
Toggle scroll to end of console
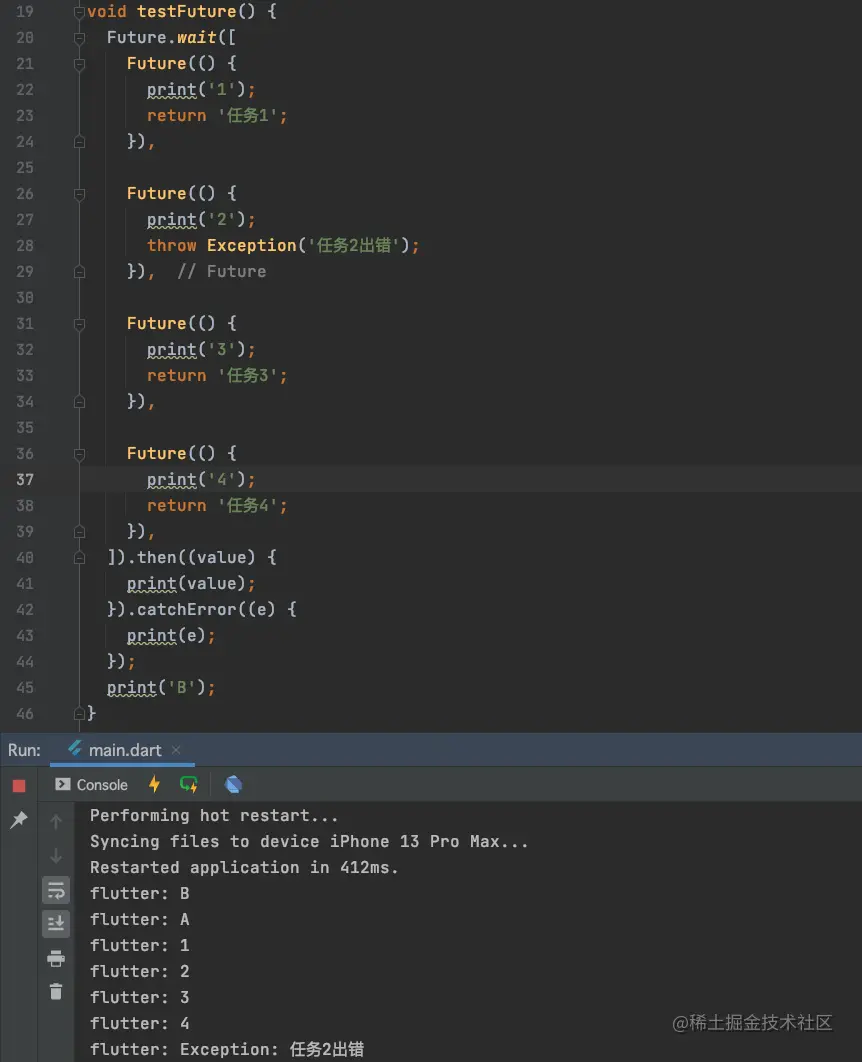(56, 923)
